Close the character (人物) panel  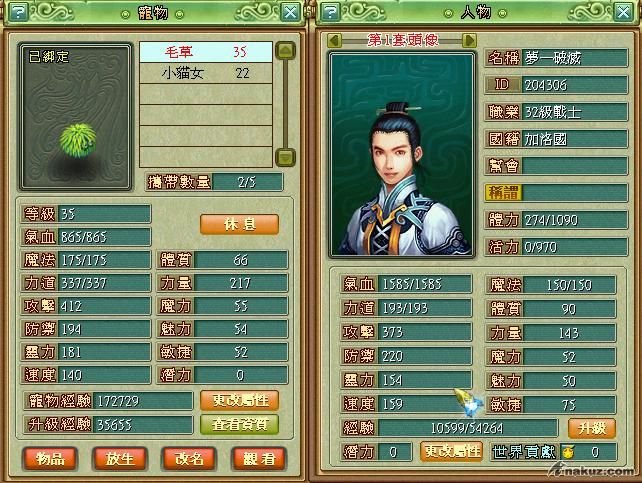623,12
